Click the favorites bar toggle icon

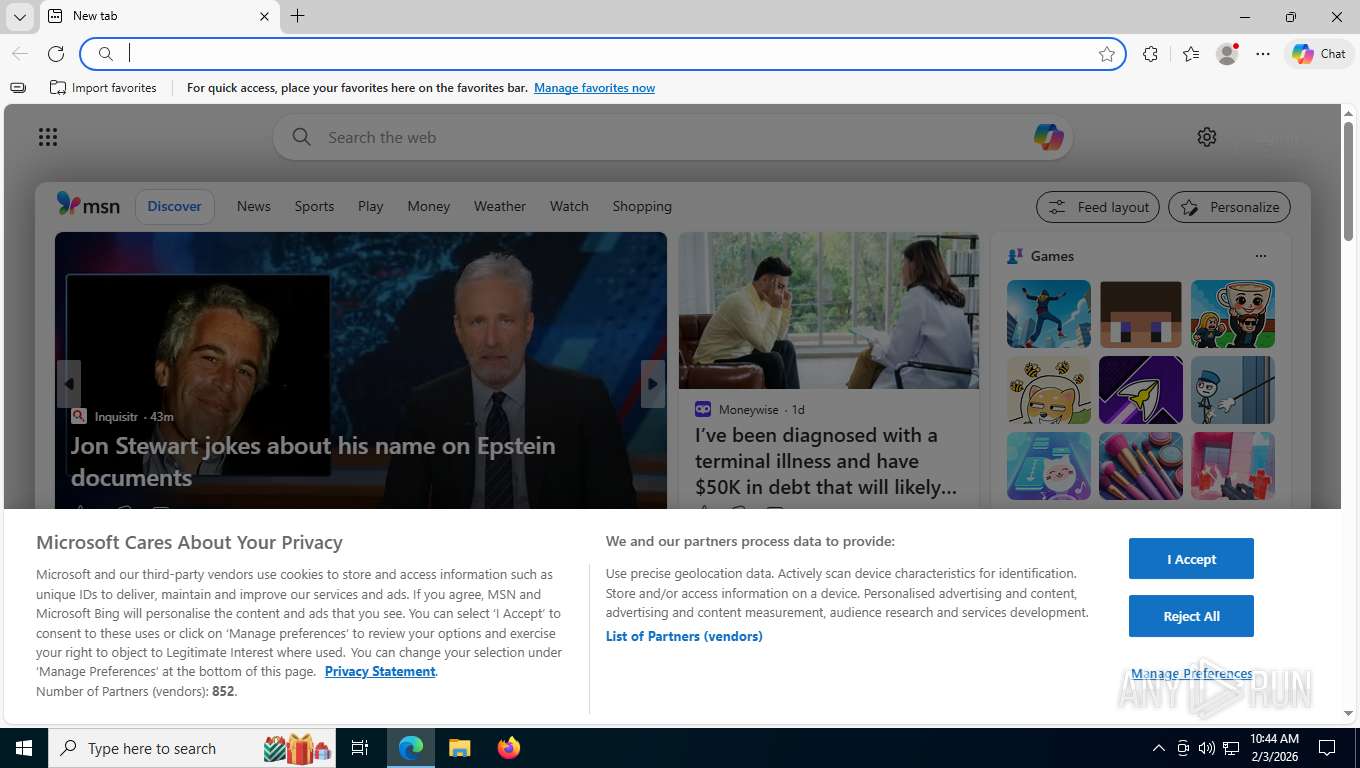[18, 88]
